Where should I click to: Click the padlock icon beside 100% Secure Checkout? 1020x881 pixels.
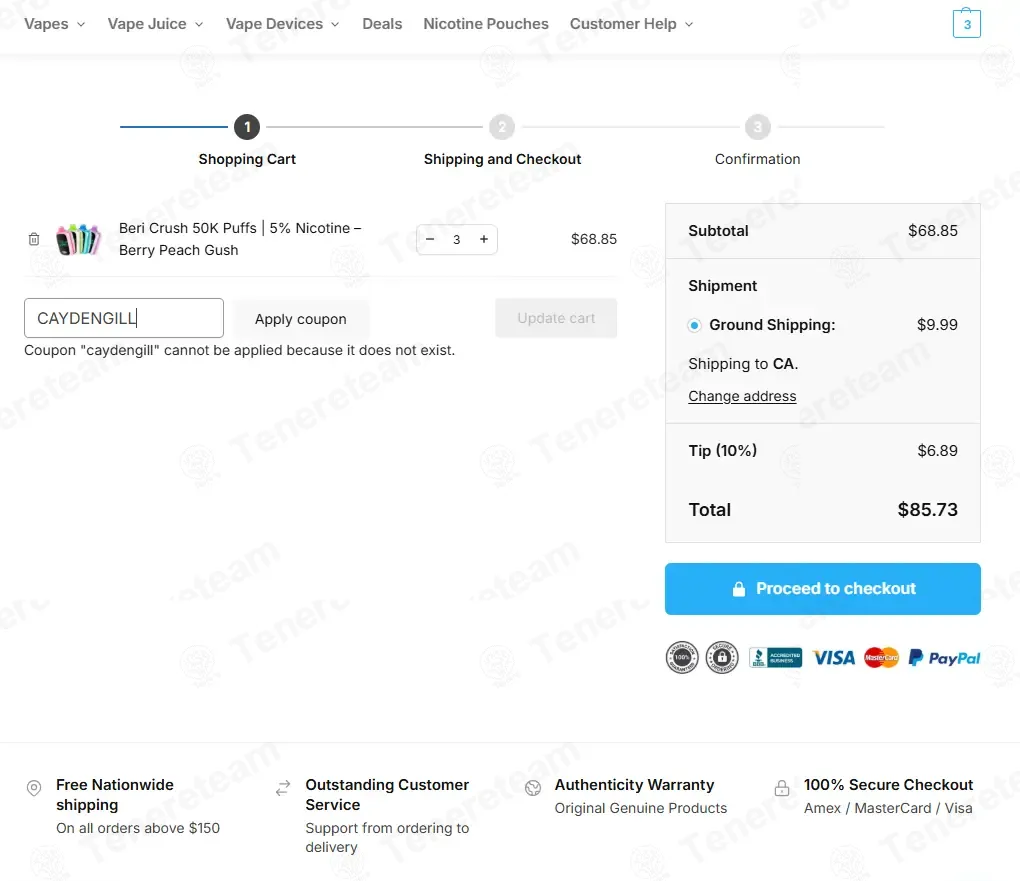tap(782, 788)
